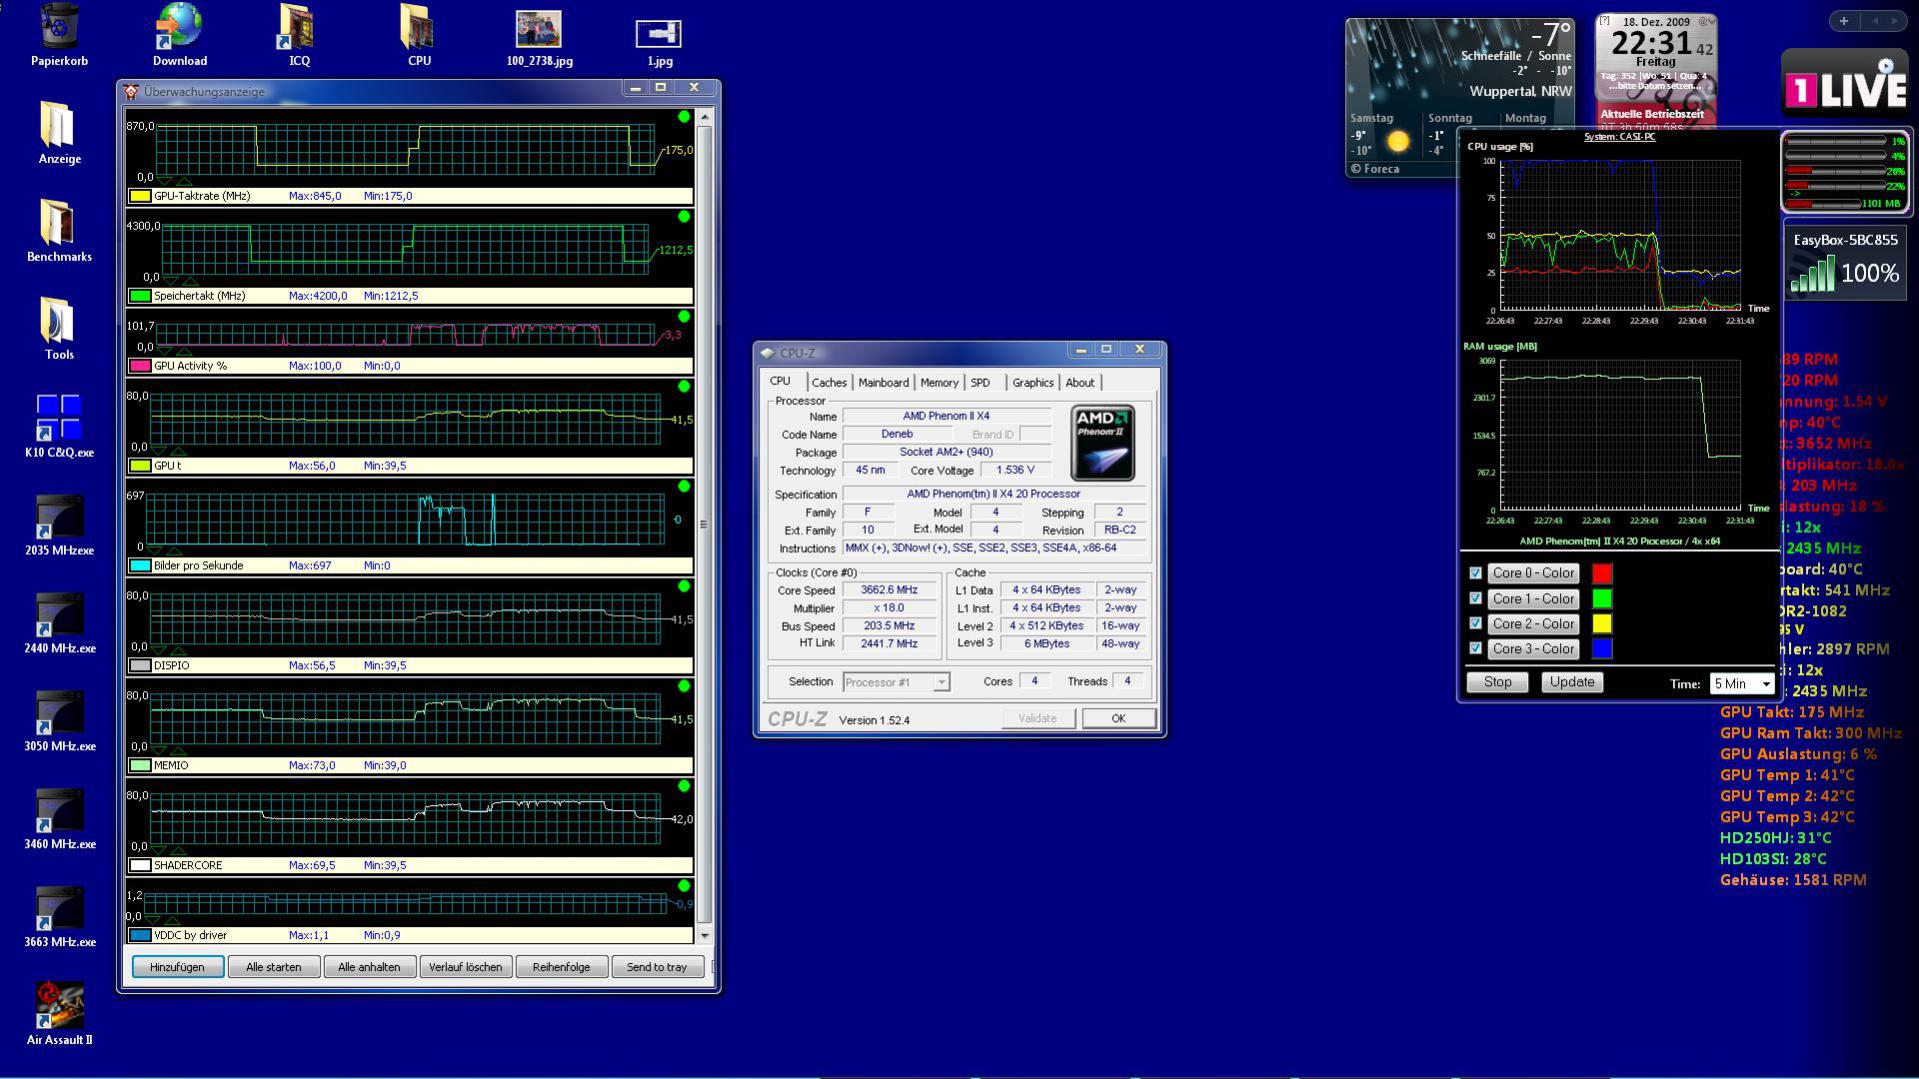Viewport: 1919px width, 1079px height.
Task: Click the Send to tray button
Action: click(x=657, y=967)
